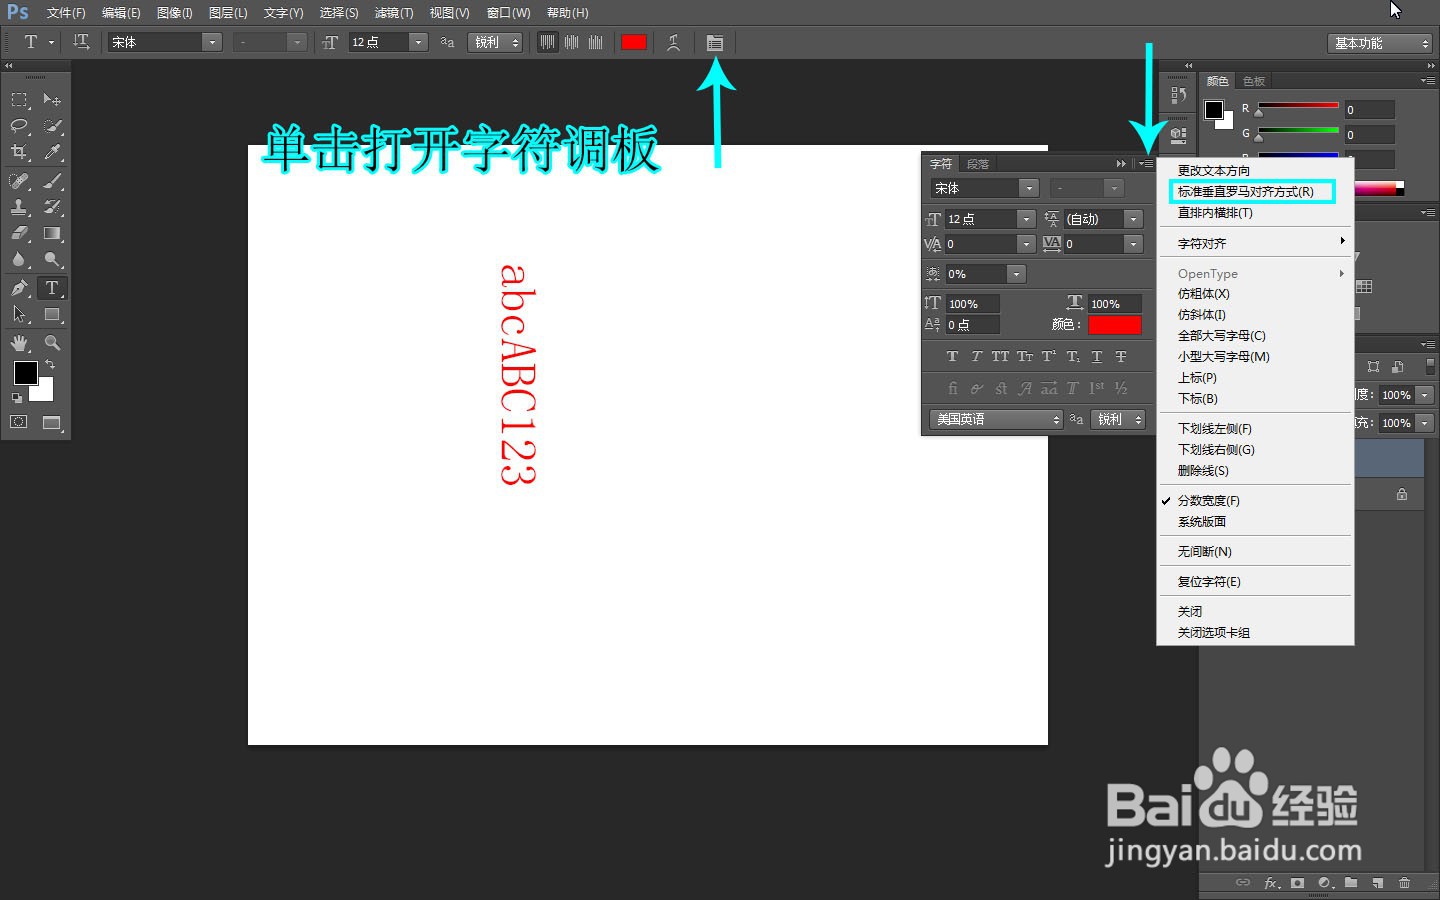Toggle Subscript style button
Image resolution: width=1440 pixels, height=900 pixels.
coord(1073,356)
